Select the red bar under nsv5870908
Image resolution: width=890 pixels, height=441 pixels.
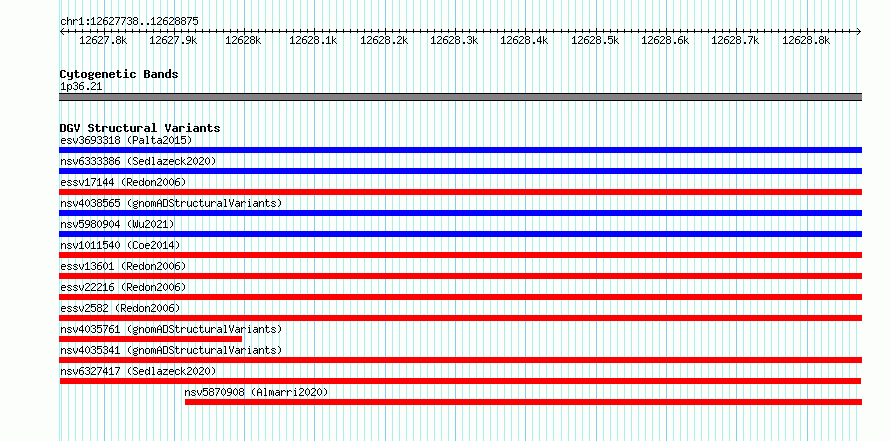(x=523, y=402)
